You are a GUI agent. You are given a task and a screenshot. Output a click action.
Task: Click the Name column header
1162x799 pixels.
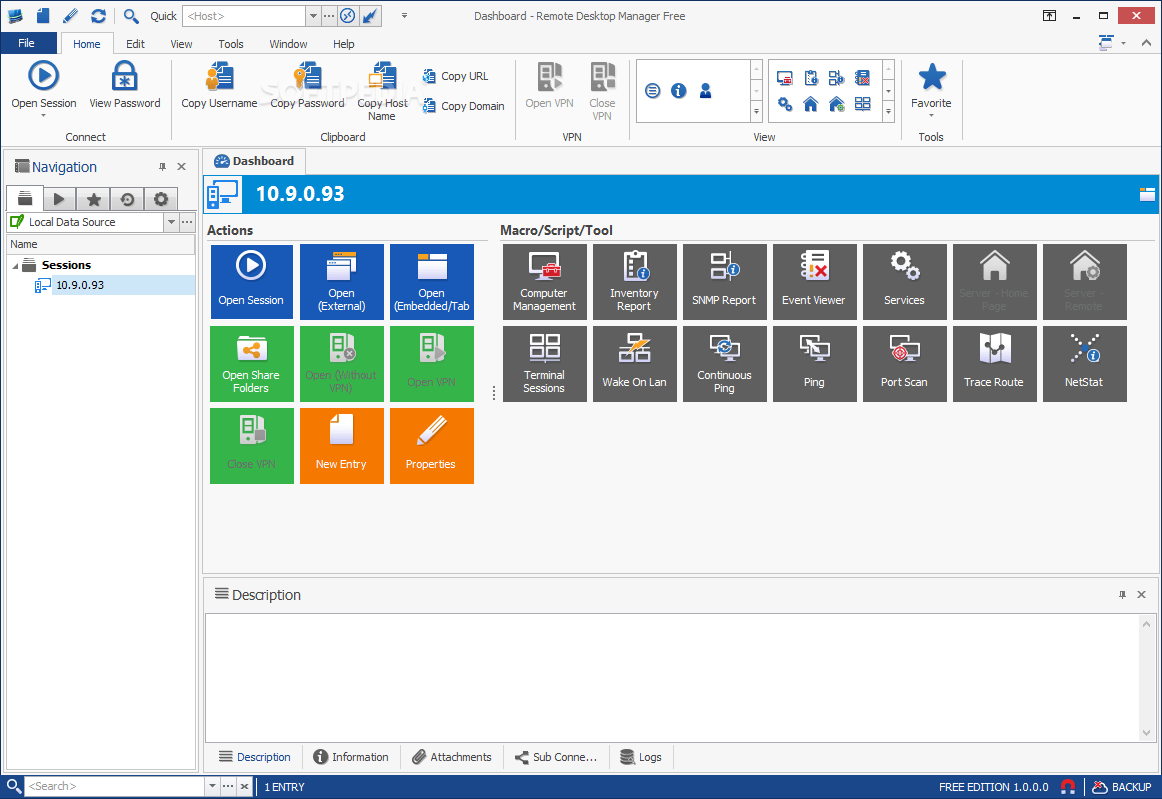coord(101,244)
